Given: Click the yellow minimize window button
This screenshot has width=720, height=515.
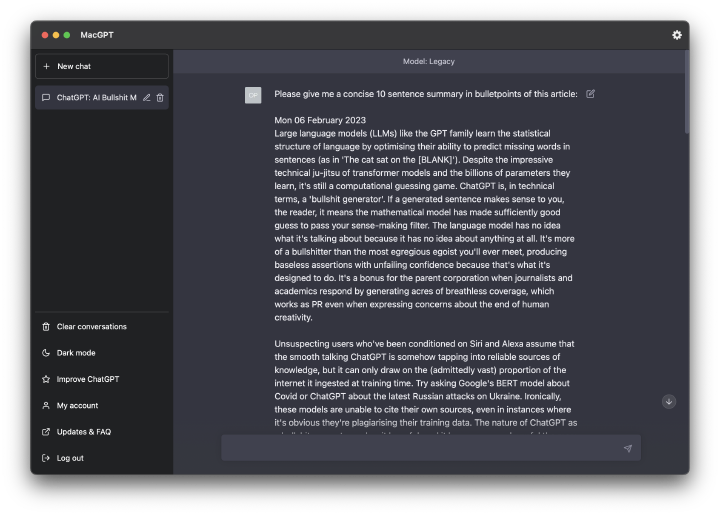Looking at the screenshot, I should [56, 35].
